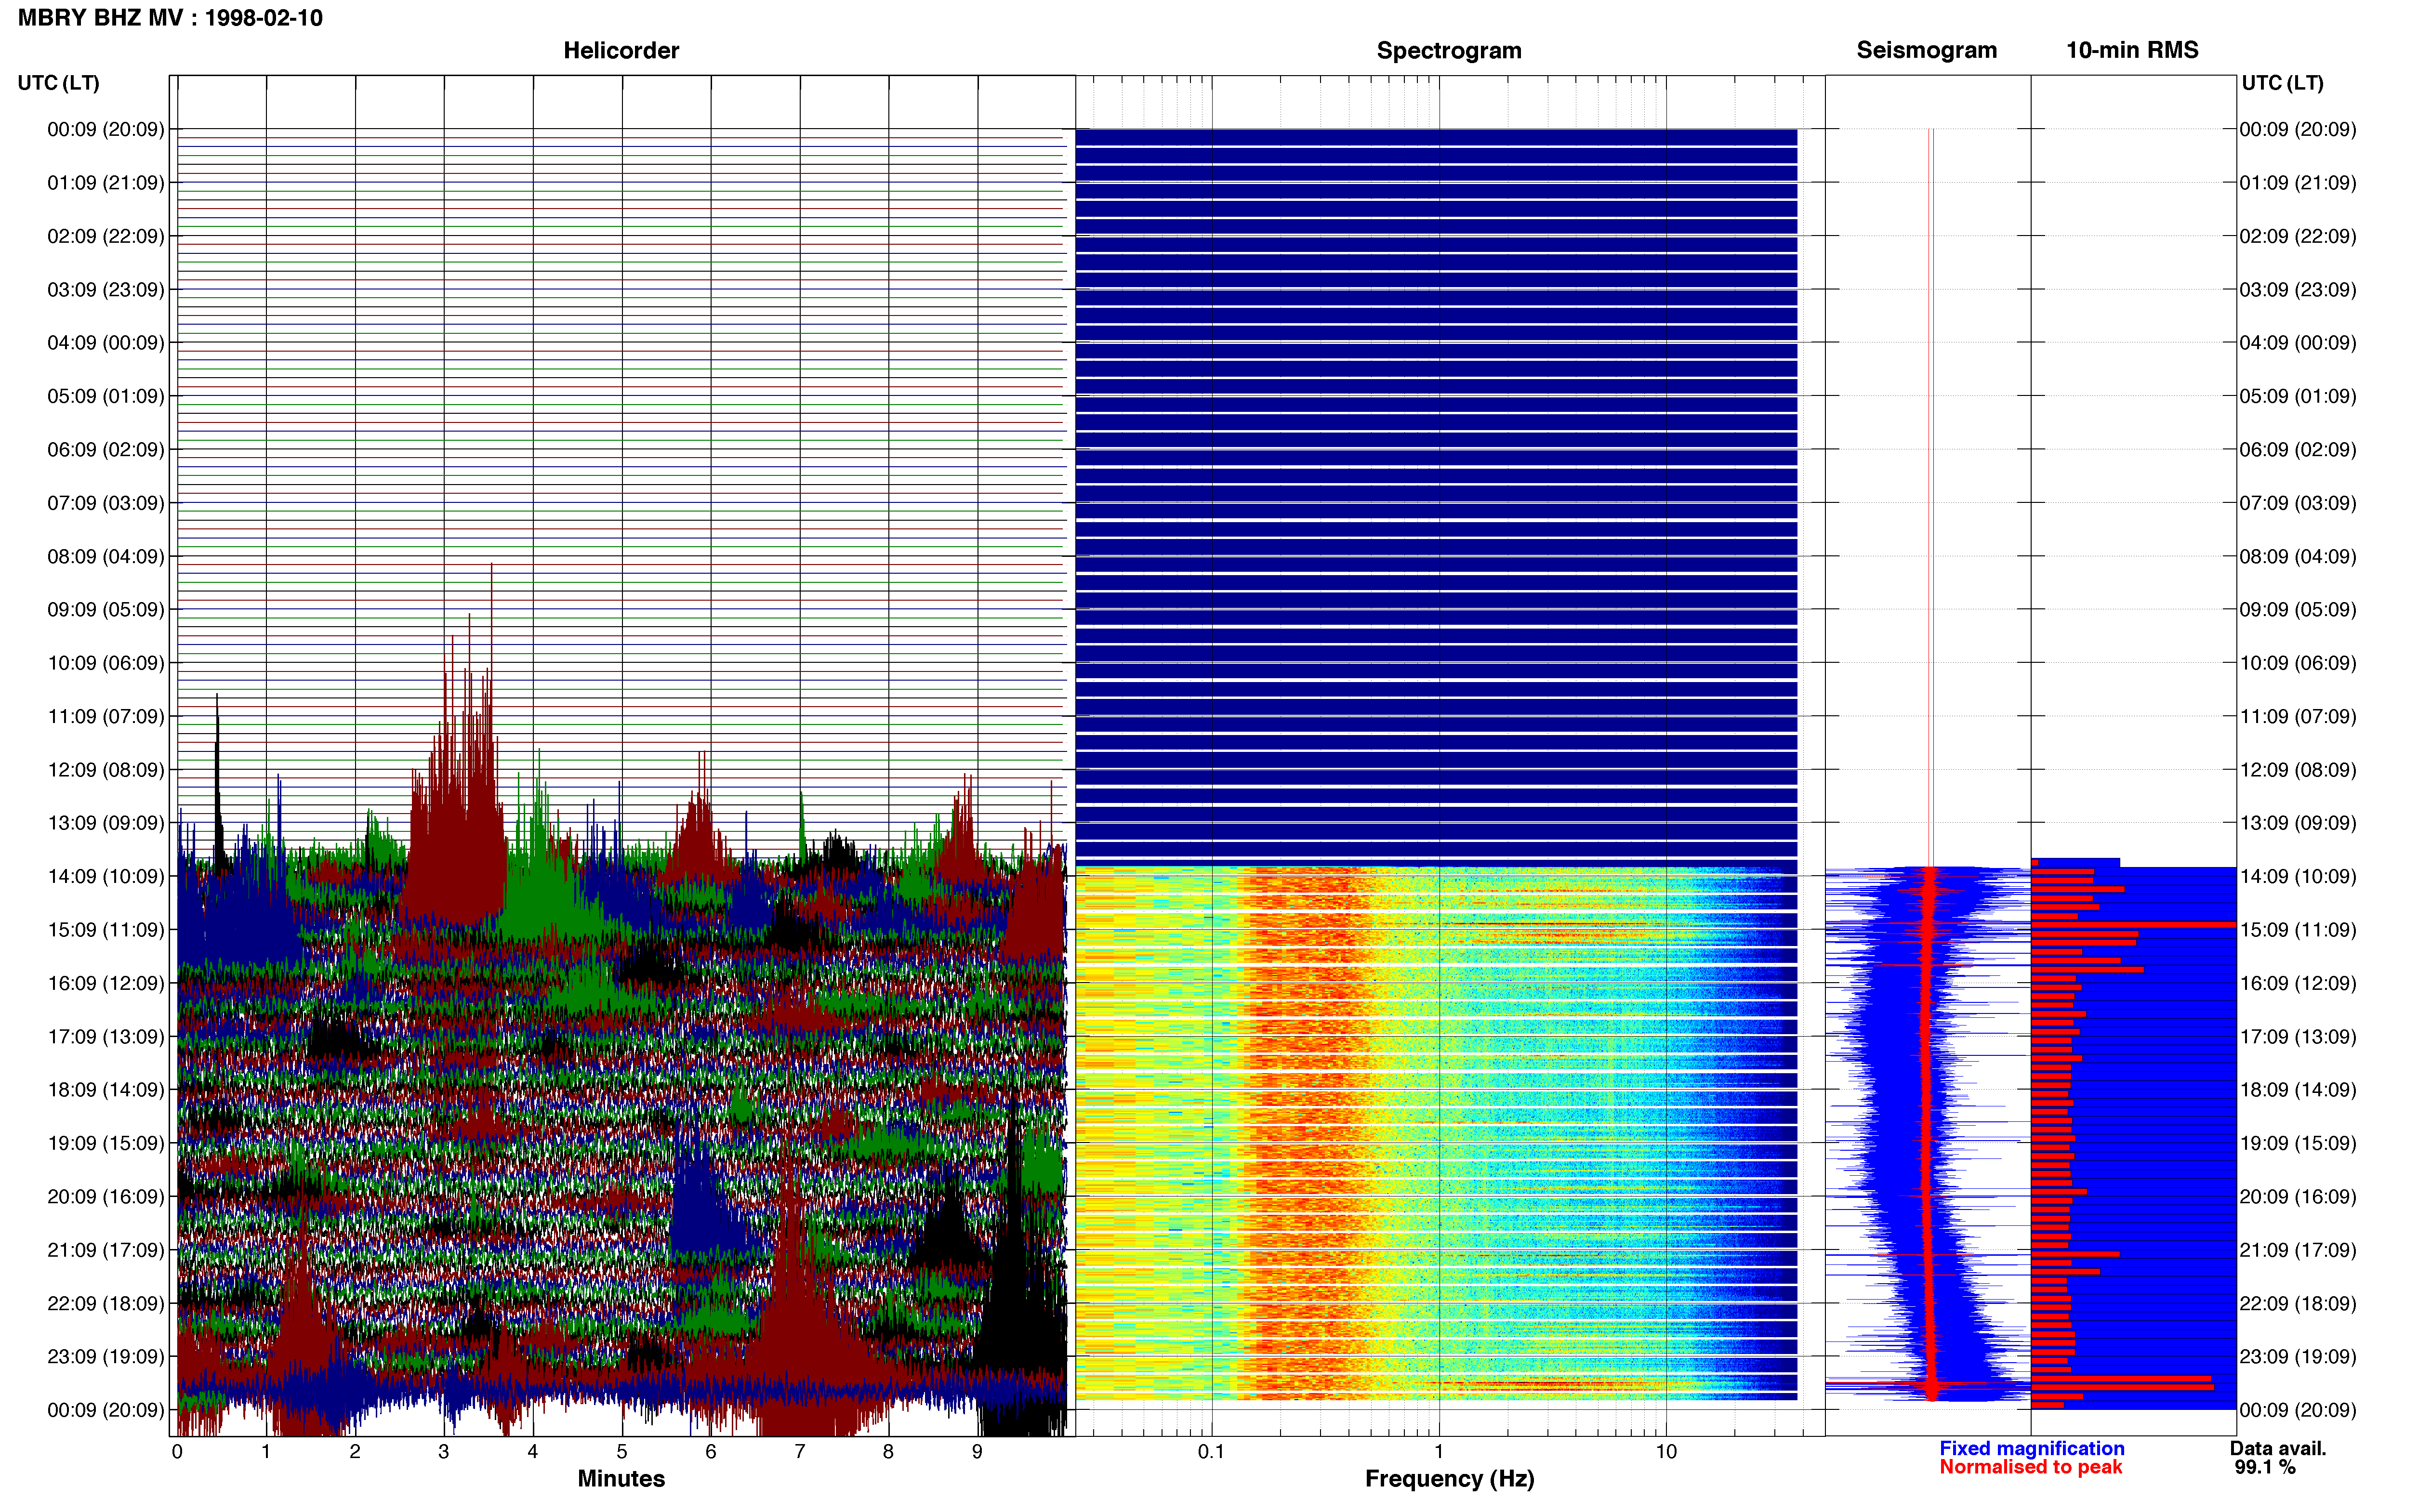Click left time label '01:09 (21:09)'
Viewport: 2418px width, 1512px height.
click(106, 182)
